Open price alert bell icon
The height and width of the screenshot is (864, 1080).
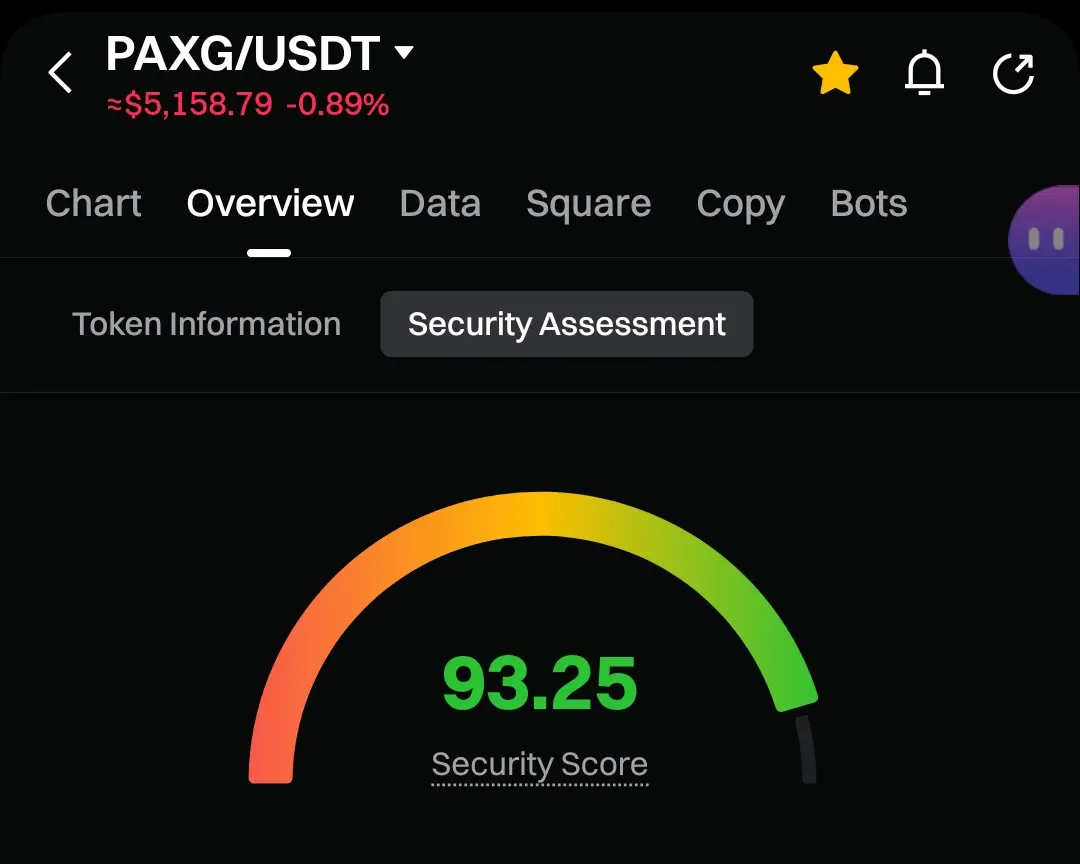[x=924, y=72]
